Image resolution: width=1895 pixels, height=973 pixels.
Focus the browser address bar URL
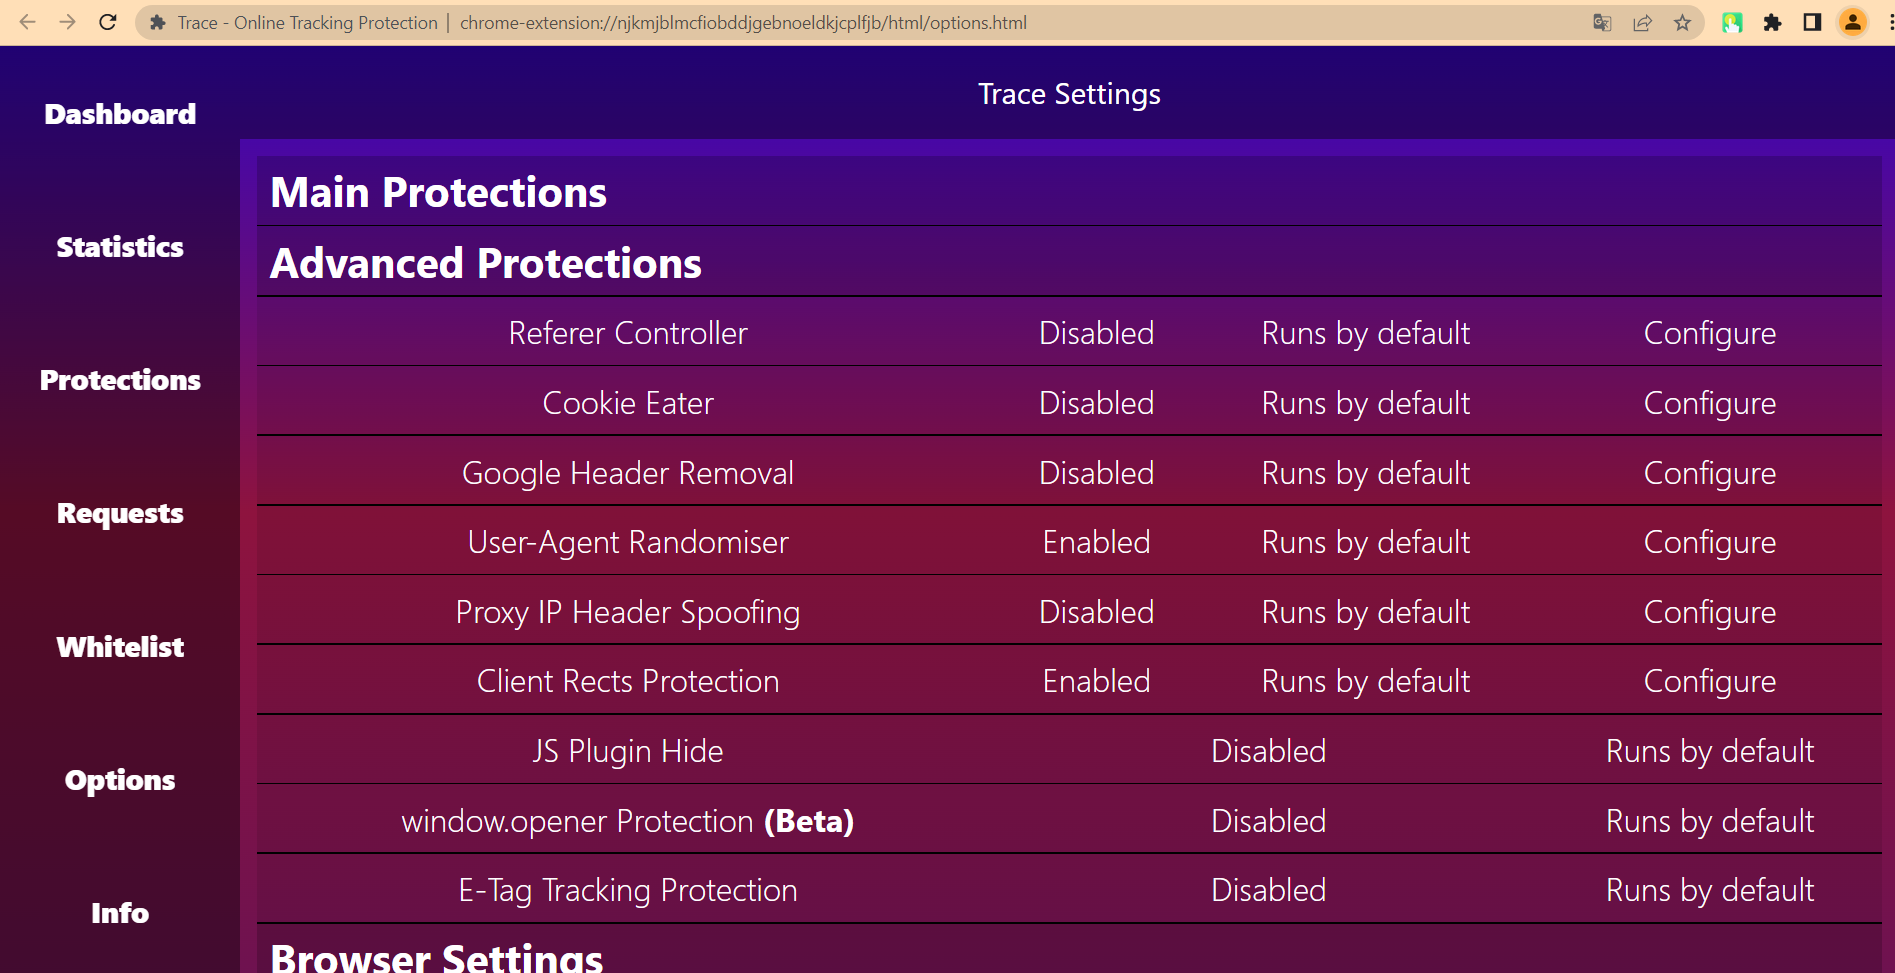742,22
